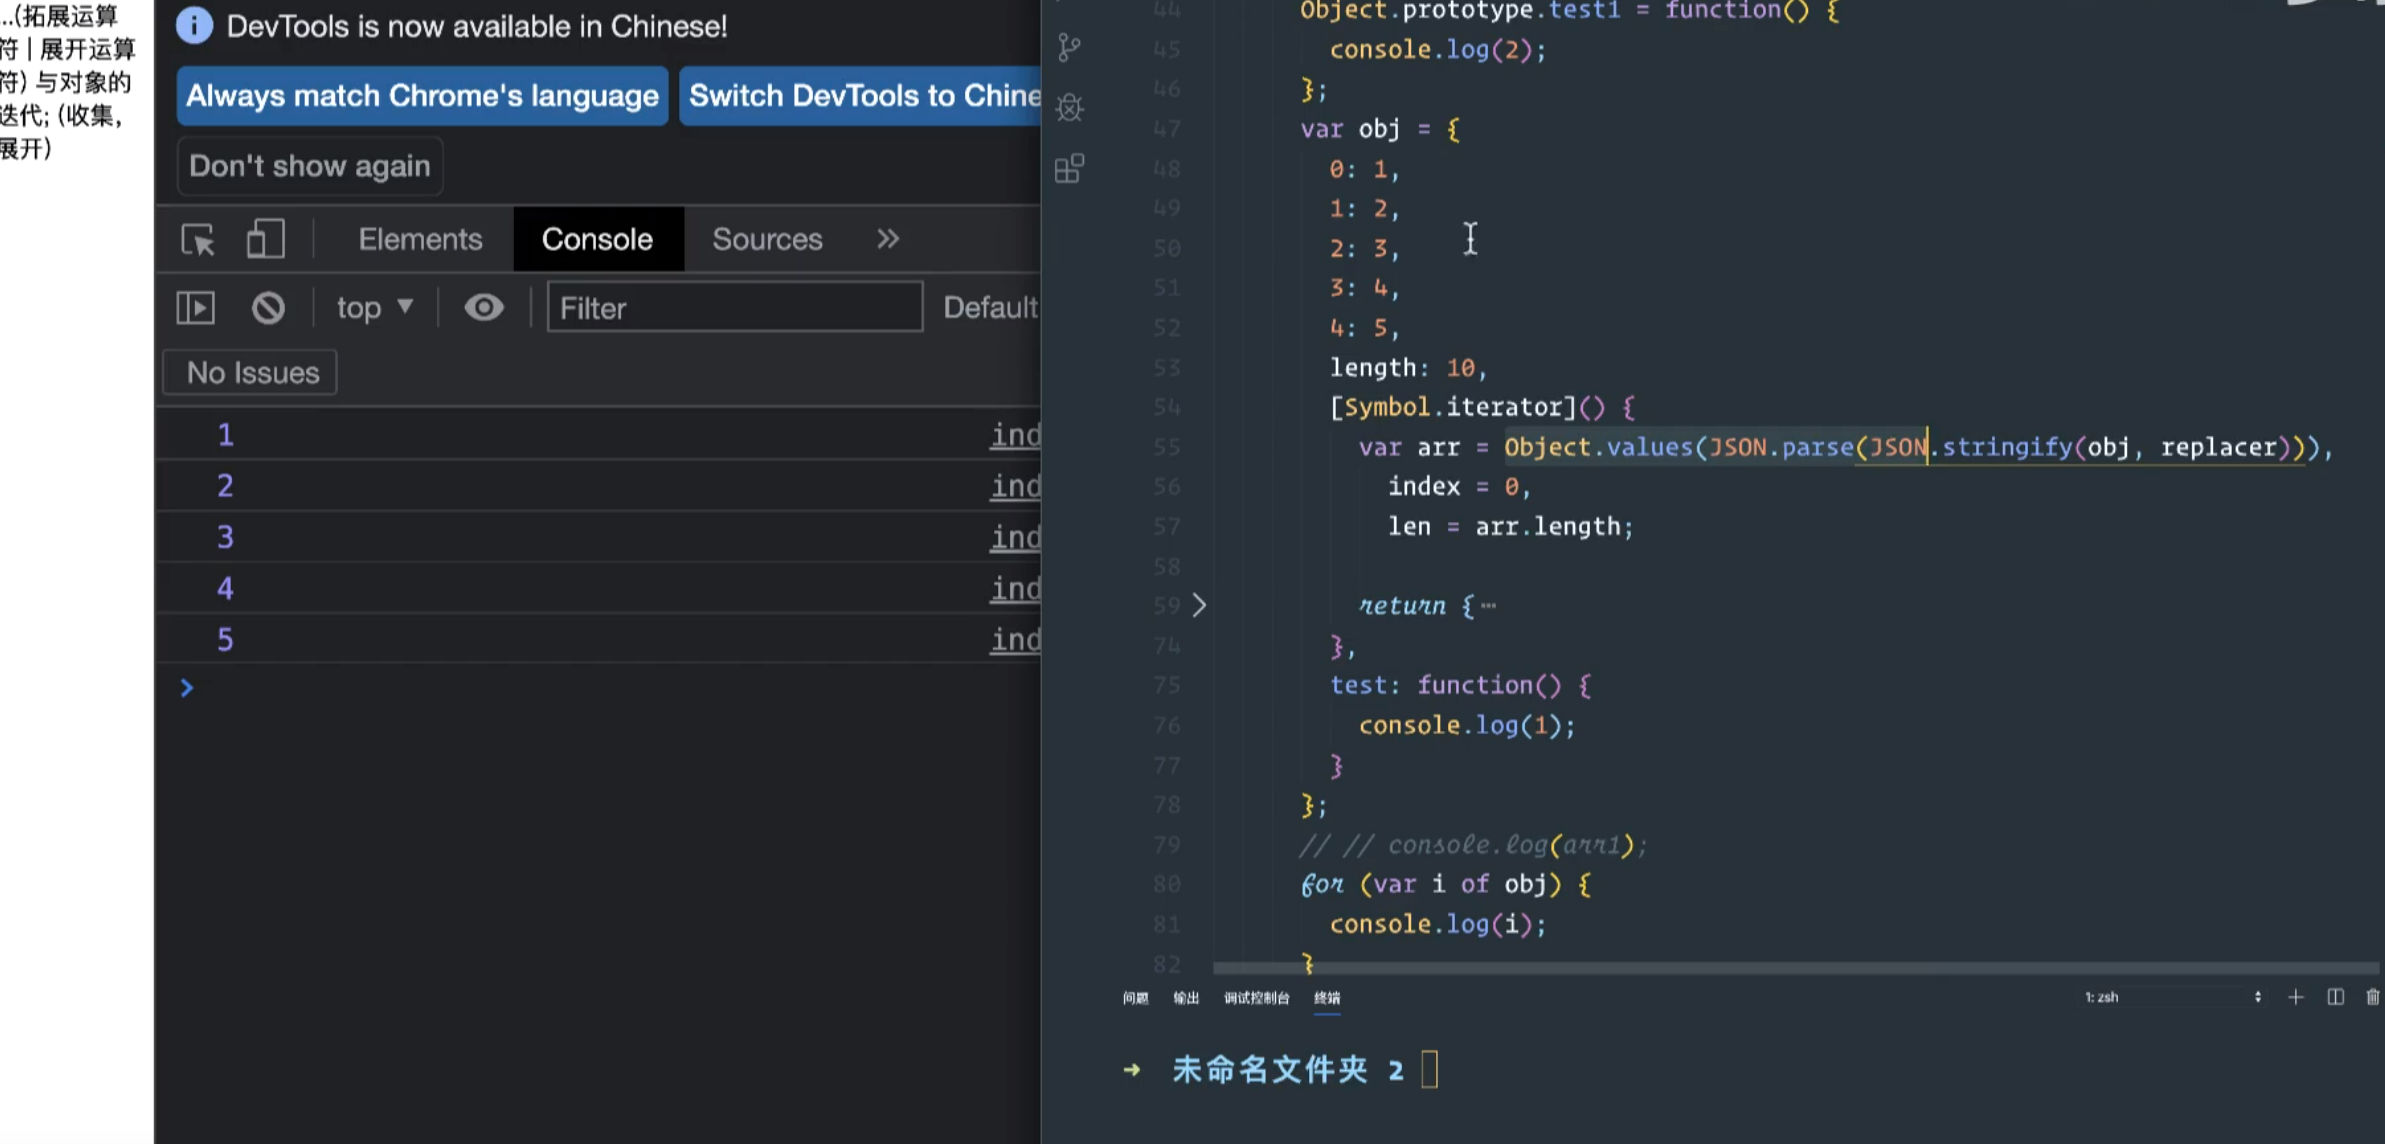Add a new terminal with plus

coord(2295,997)
